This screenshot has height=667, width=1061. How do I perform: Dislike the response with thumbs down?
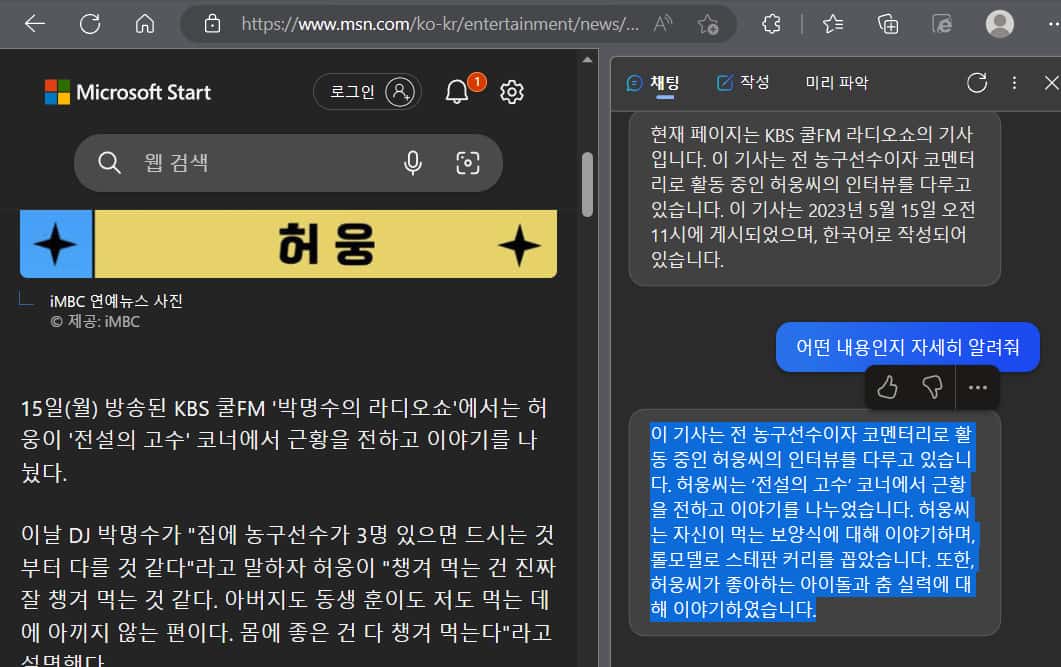932,388
